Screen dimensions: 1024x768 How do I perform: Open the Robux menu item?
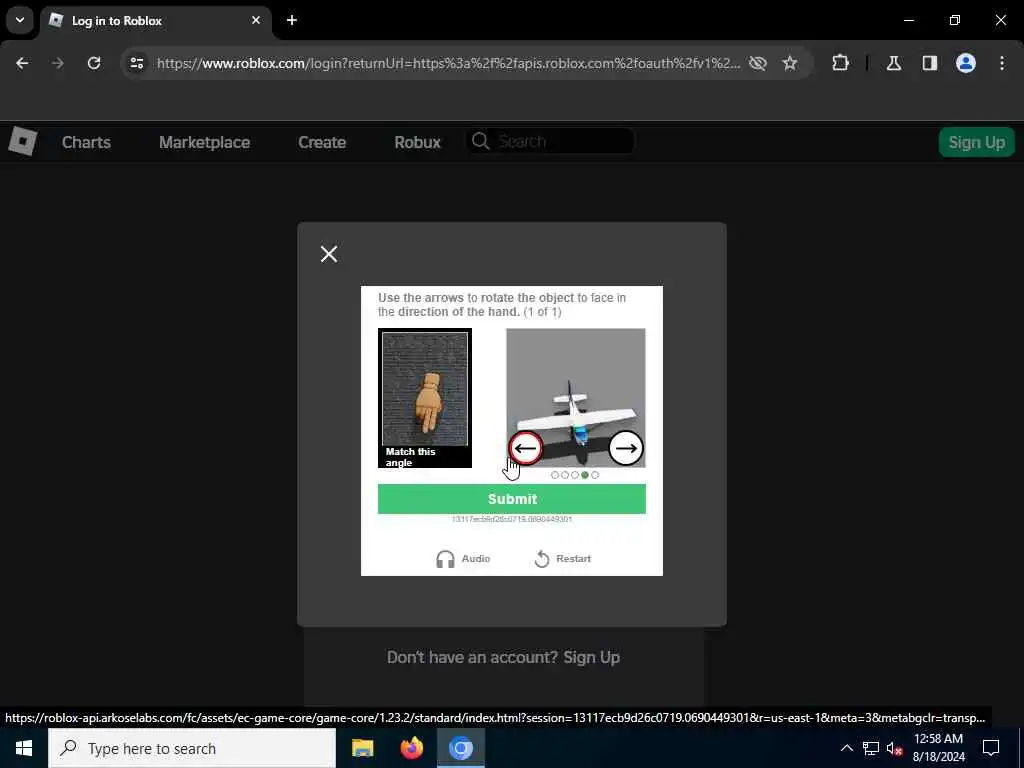pyautogui.click(x=417, y=142)
